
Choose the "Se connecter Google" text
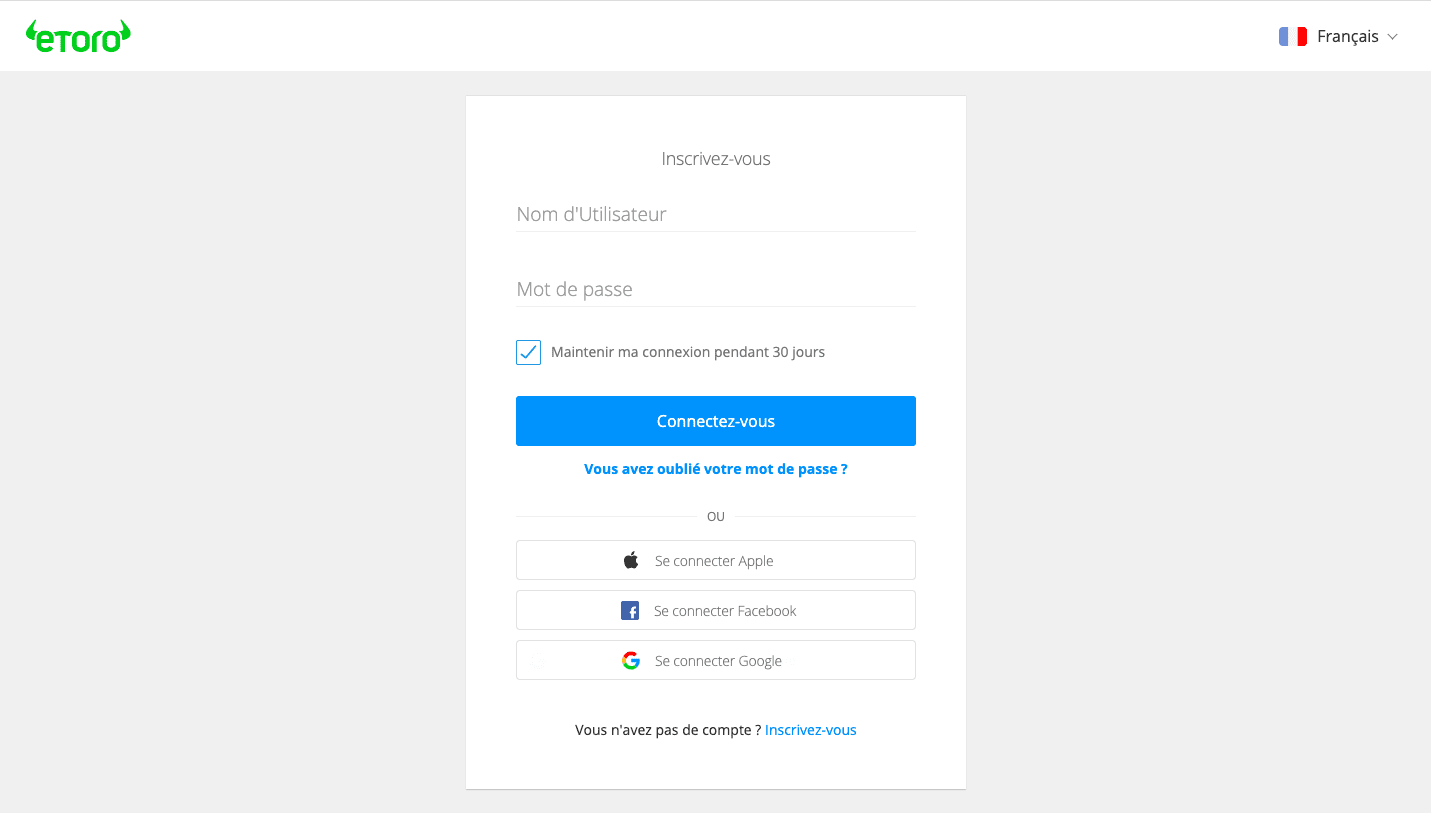pyautogui.click(x=718, y=661)
